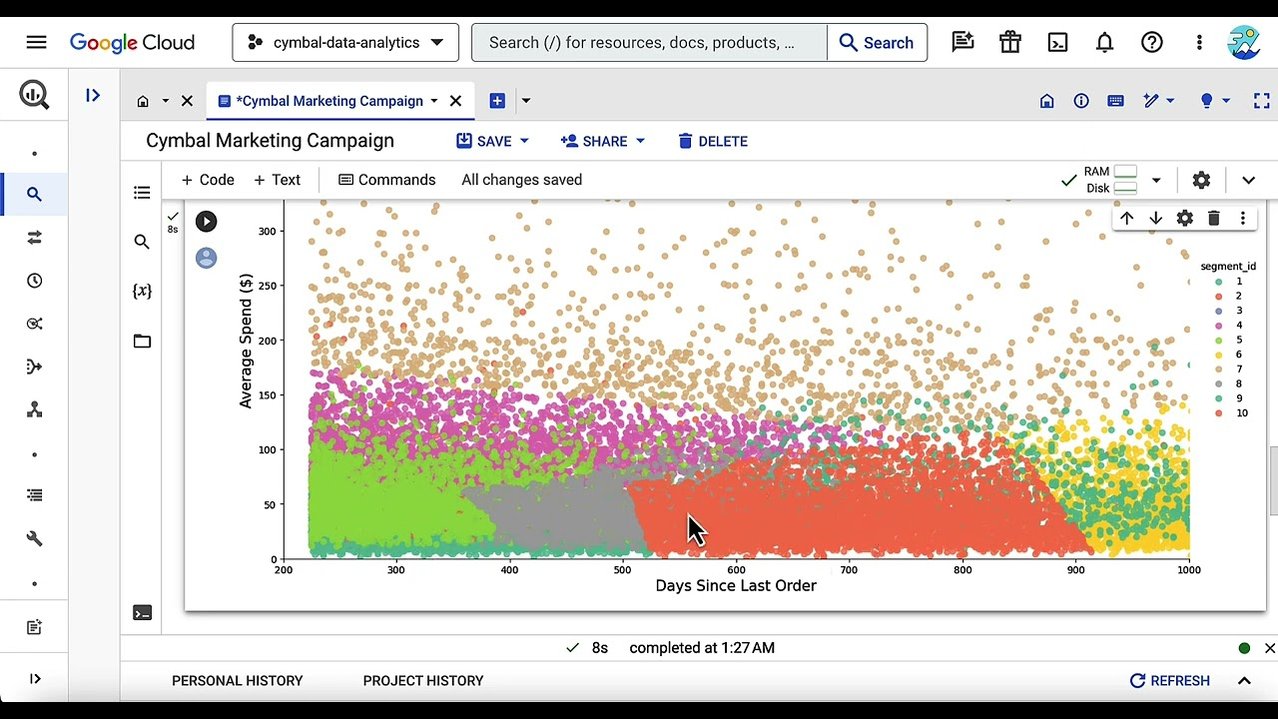Select the Cymbal Marketing Campaign notebook tab
The image size is (1278, 719).
tap(330, 100)
